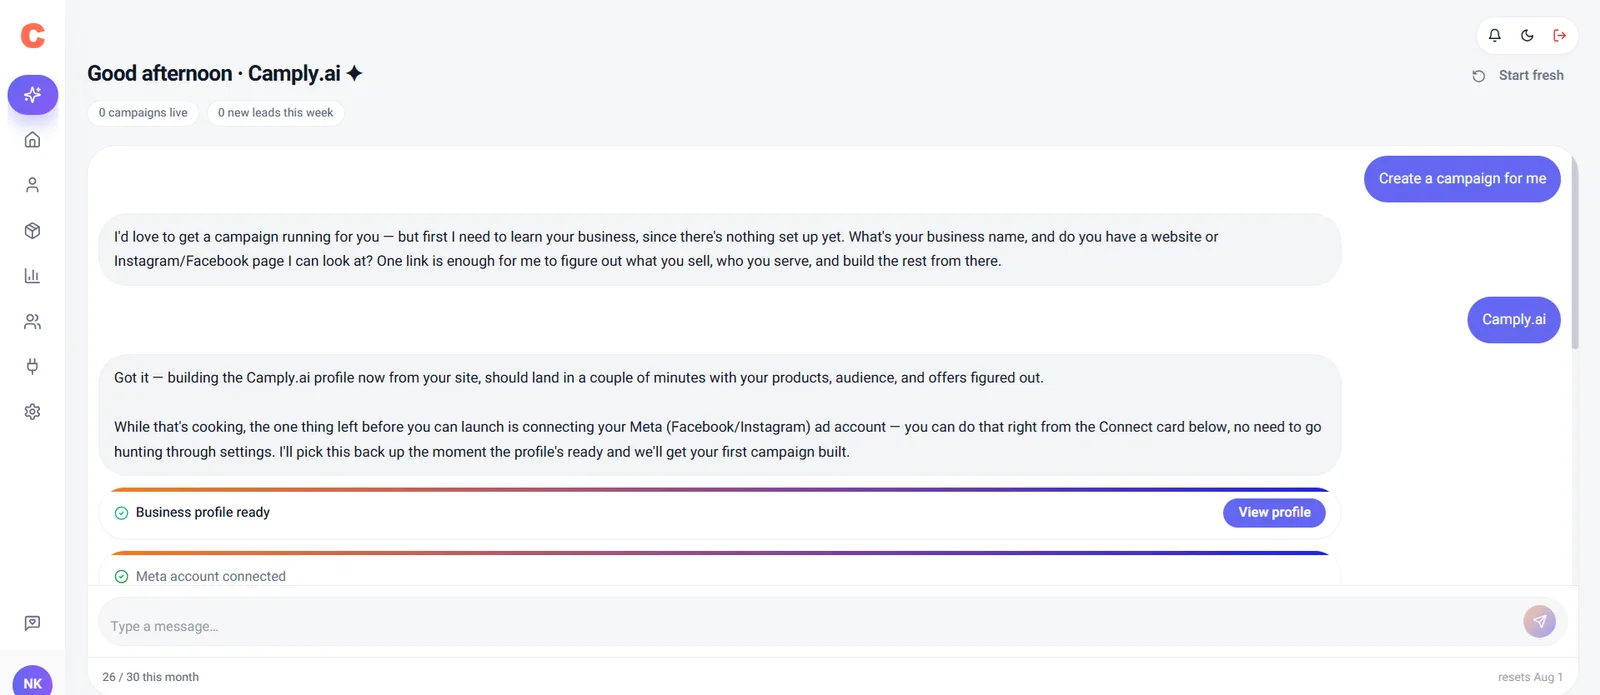
Task: Click the 0 campaigns live chip
Action: (x=143, y=113)
